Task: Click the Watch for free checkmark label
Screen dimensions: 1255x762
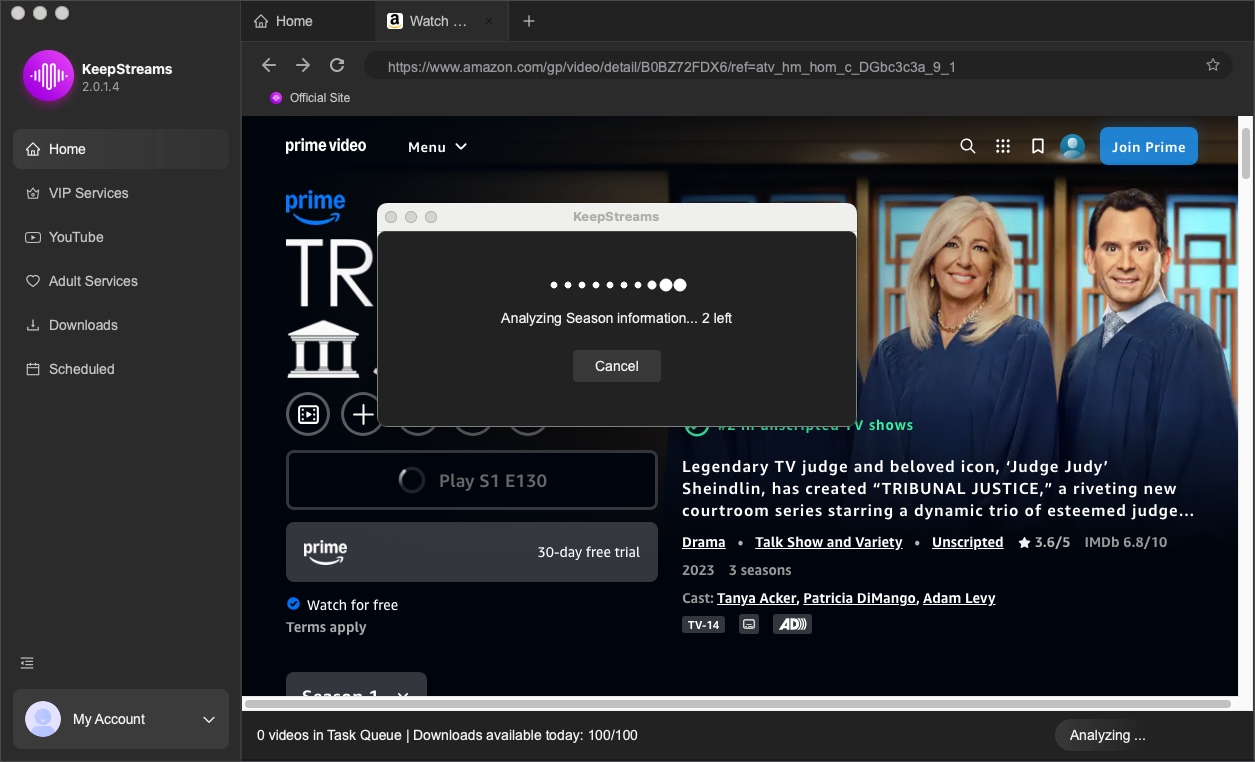Action: [x=342, y=605]
